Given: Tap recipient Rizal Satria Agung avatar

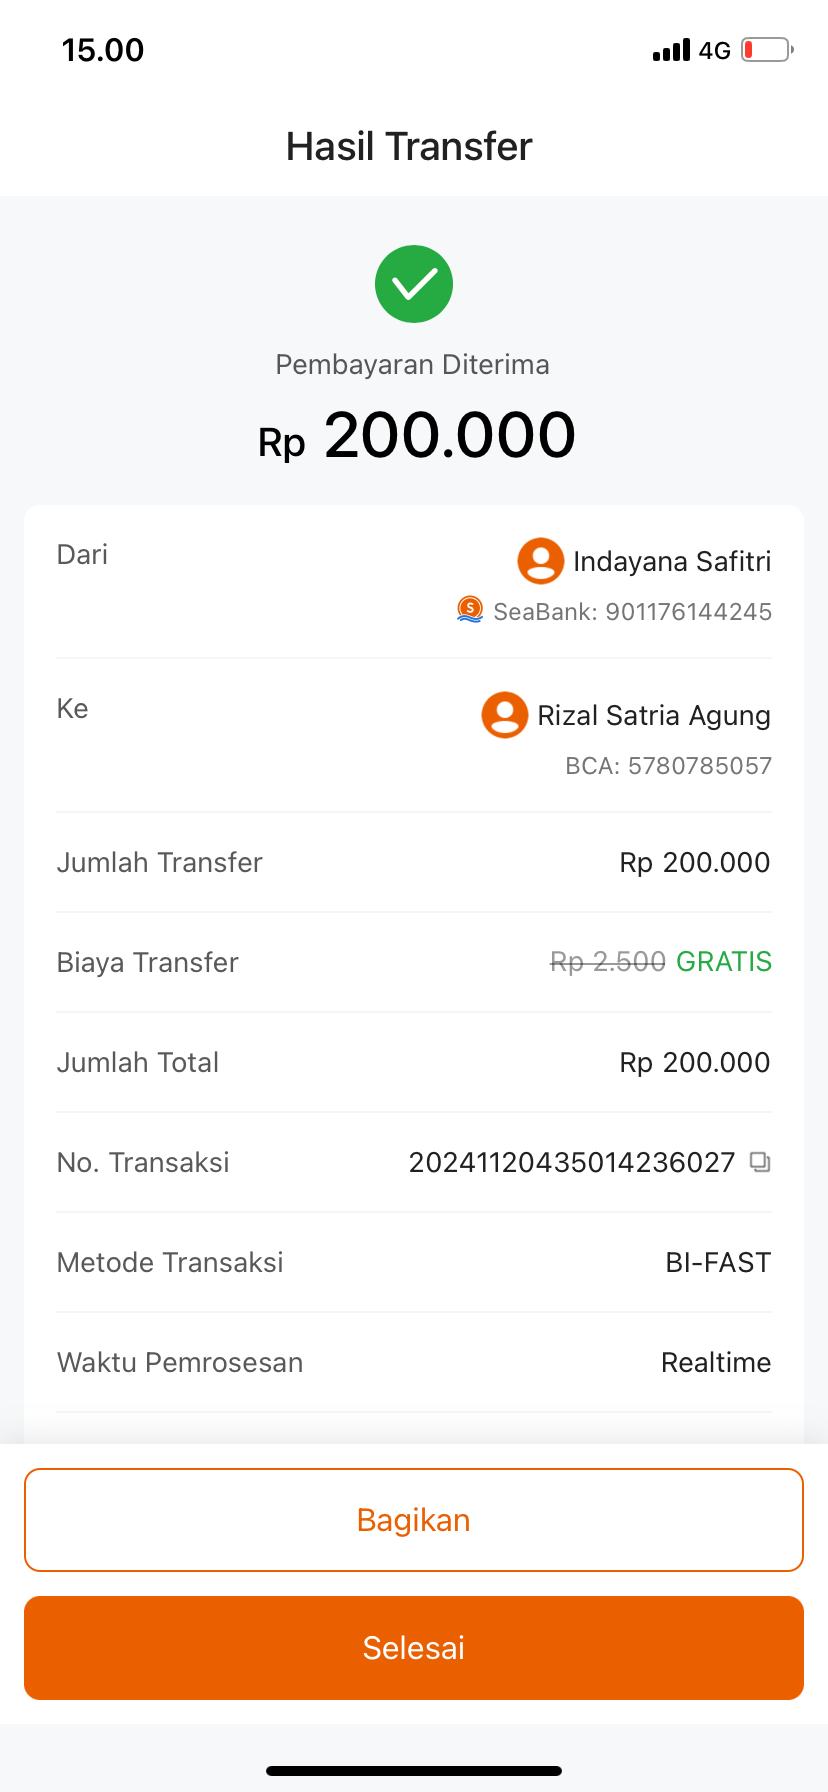Looking at the screenshot, I should (505, 715).
